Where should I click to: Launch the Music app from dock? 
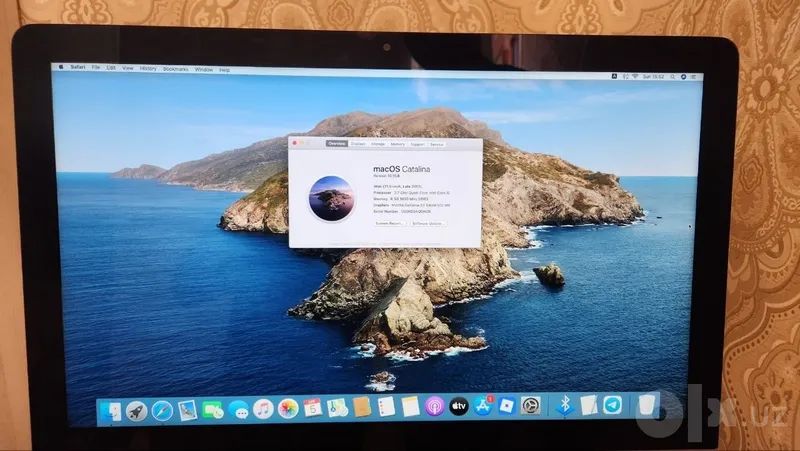(x=263, y=409)
